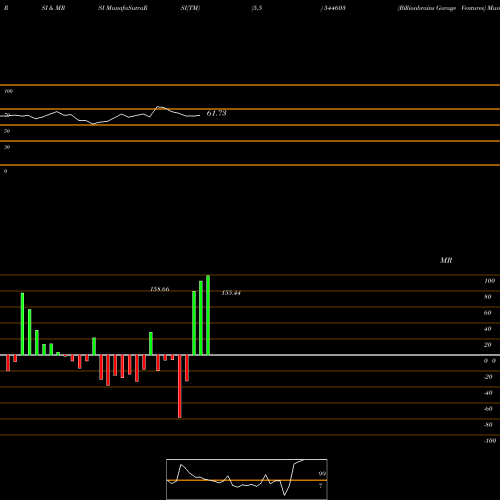This screenshot has width=500, height=500.
Task: Click the 158.66 value label
Action: [x=160, y=289]
